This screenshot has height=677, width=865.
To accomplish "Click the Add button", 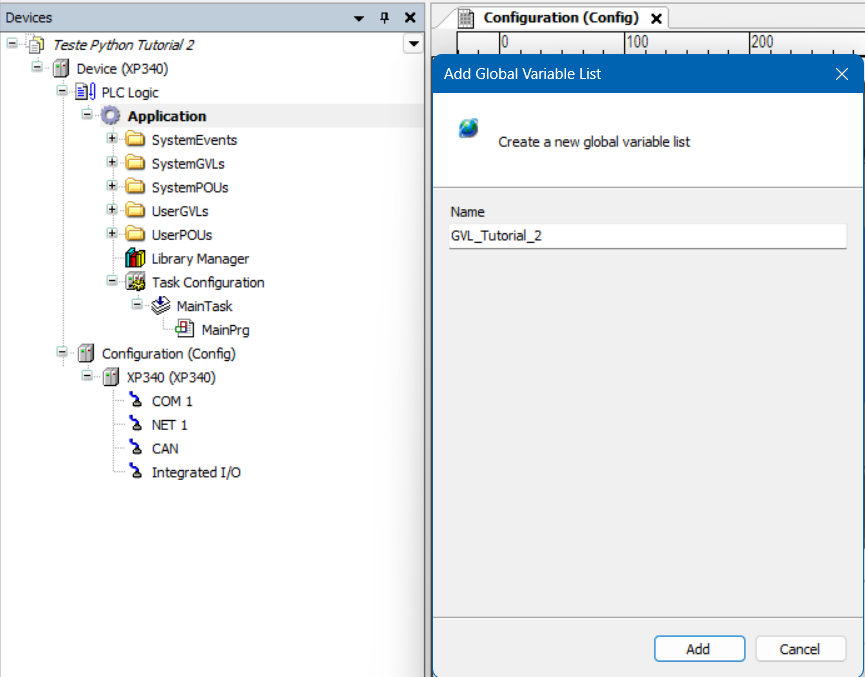I will click(698, 649).
